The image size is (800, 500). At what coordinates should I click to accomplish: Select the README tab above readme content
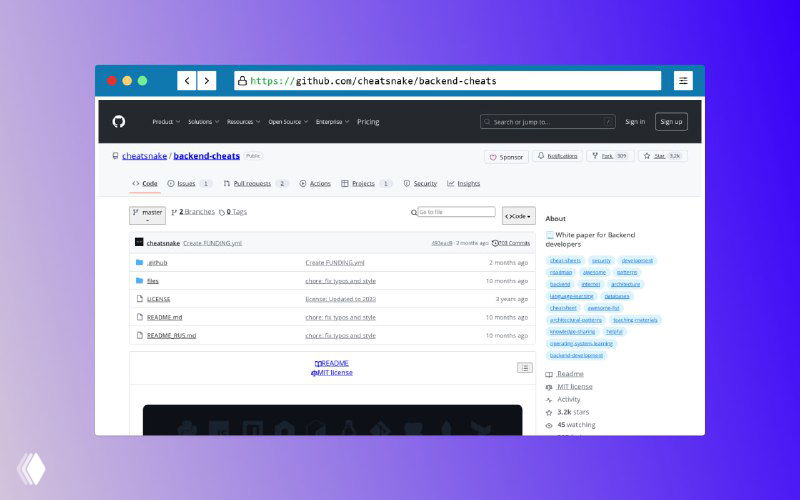coord(332,363)
